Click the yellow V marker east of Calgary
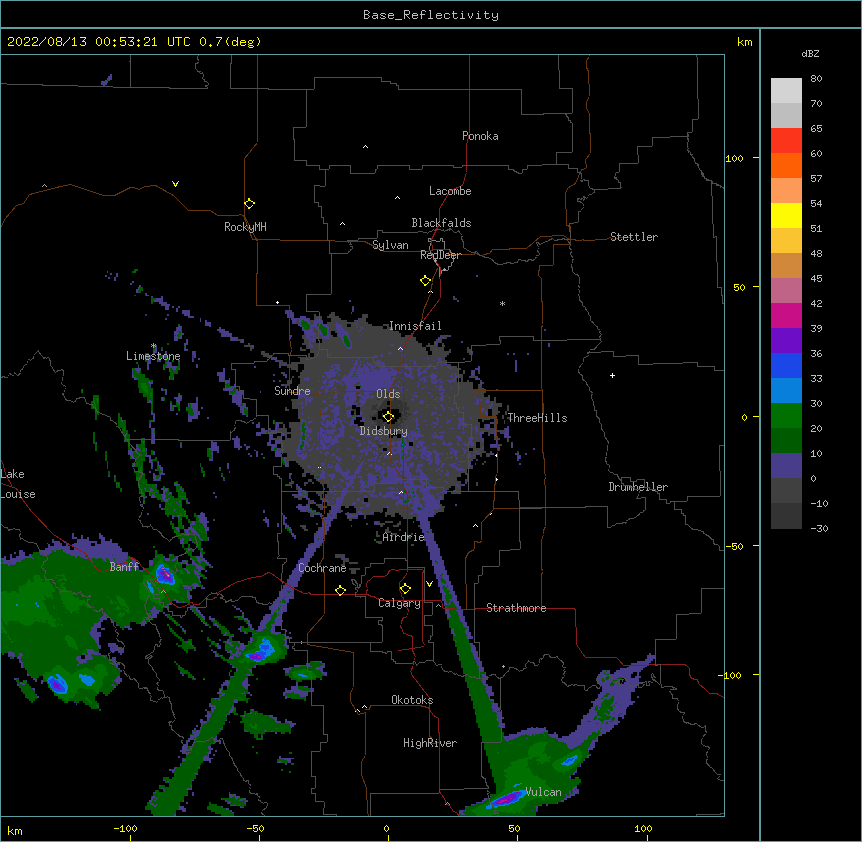 429,584
